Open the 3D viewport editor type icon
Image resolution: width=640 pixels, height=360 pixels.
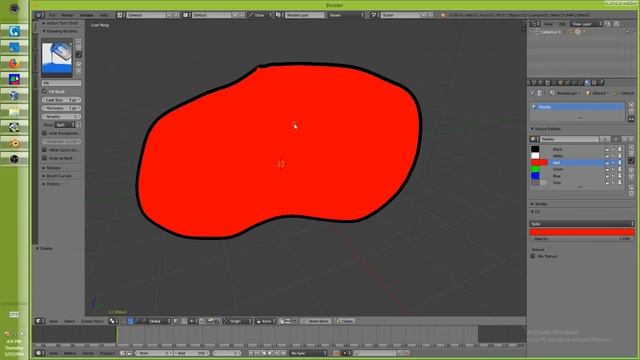[40, 321]
